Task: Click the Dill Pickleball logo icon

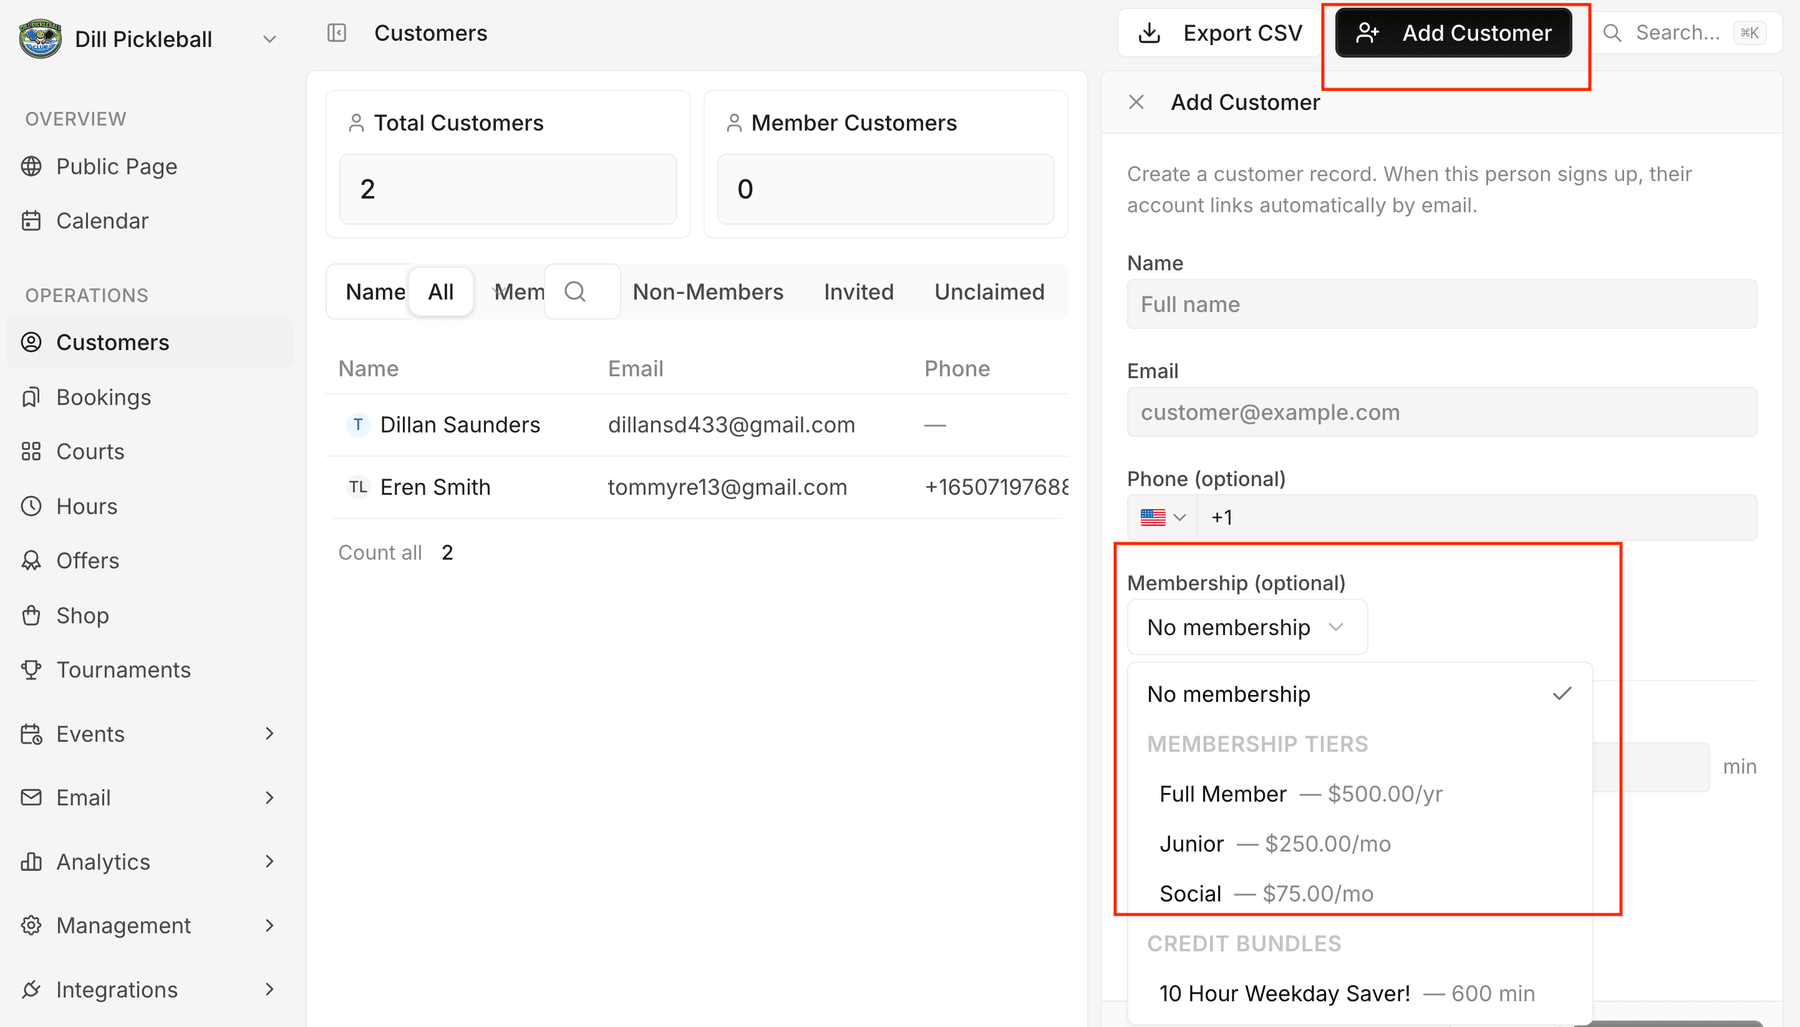Action: pos(40,39)
